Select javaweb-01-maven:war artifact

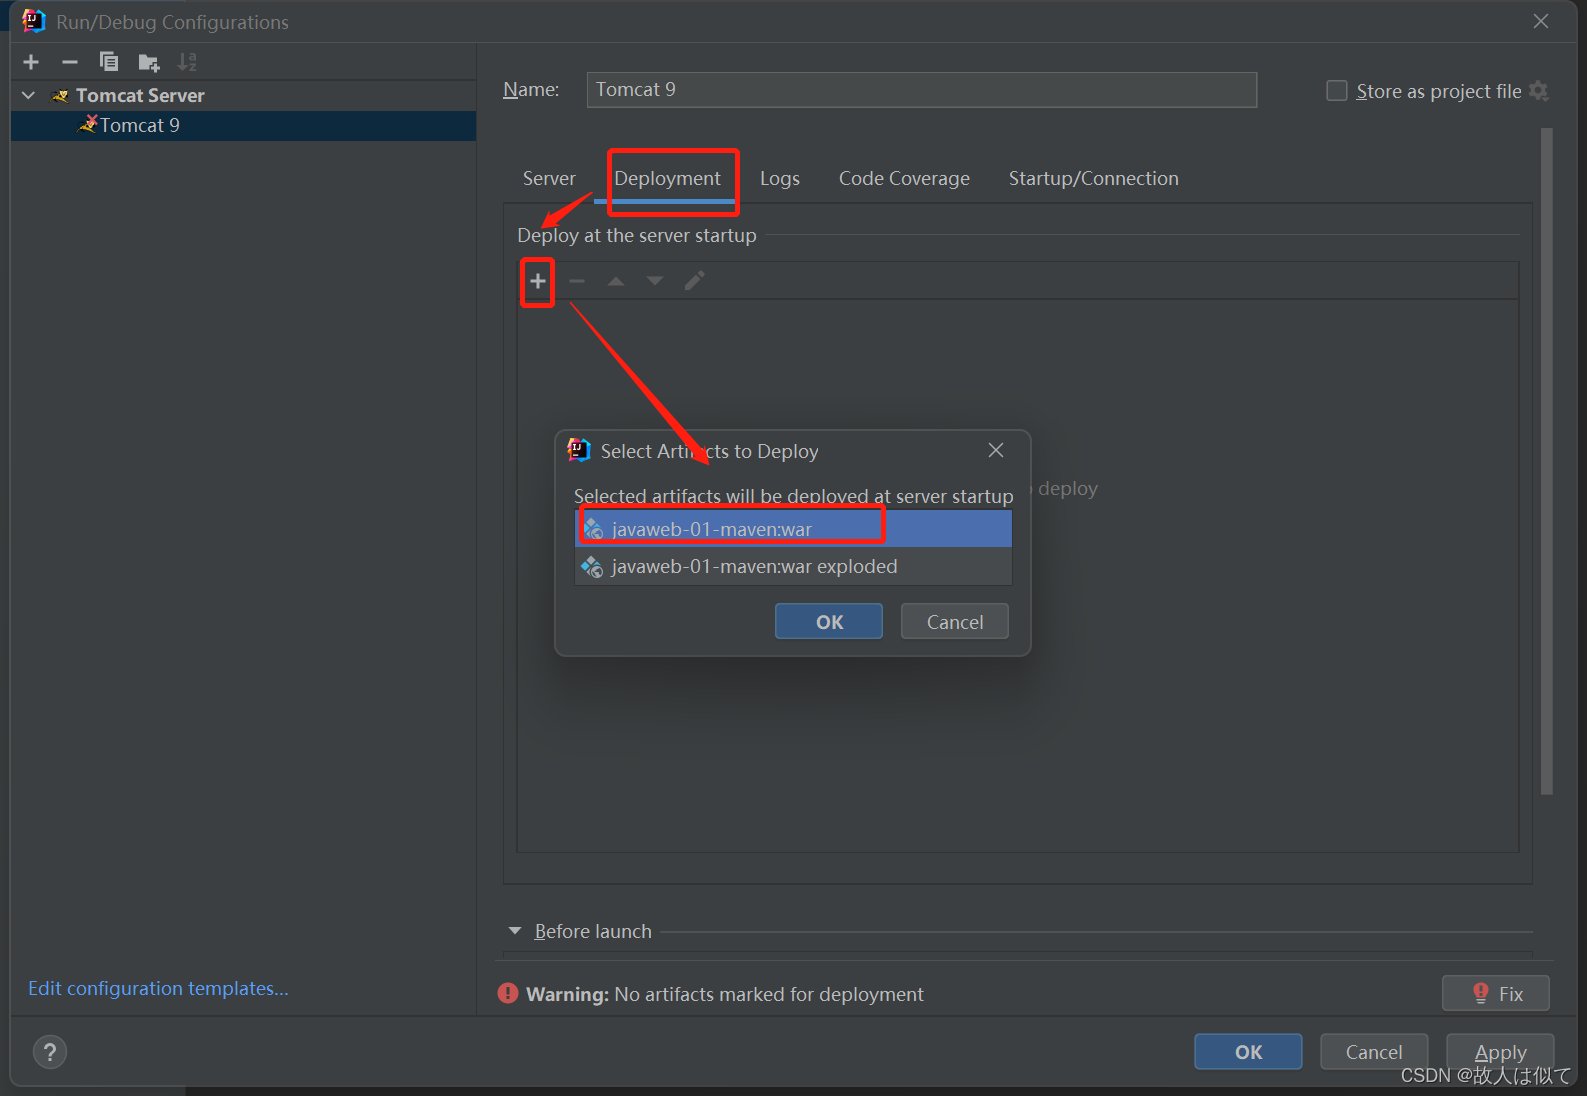[x=794, y=529]
